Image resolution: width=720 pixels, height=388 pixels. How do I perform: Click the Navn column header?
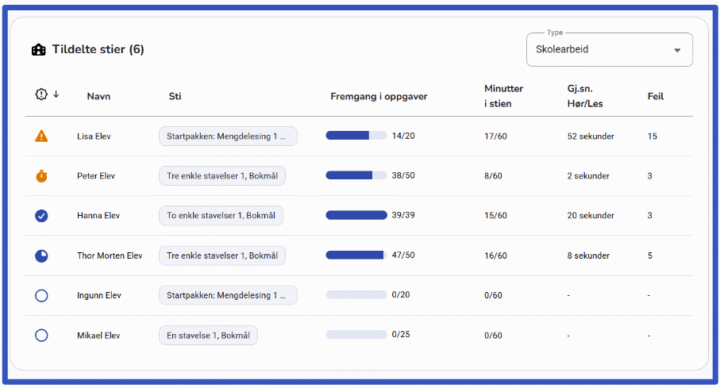[x=99, y=96]
